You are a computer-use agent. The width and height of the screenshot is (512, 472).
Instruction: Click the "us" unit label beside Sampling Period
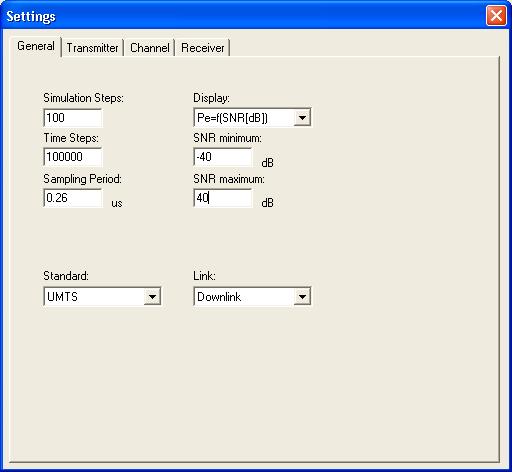click(117, 203)
